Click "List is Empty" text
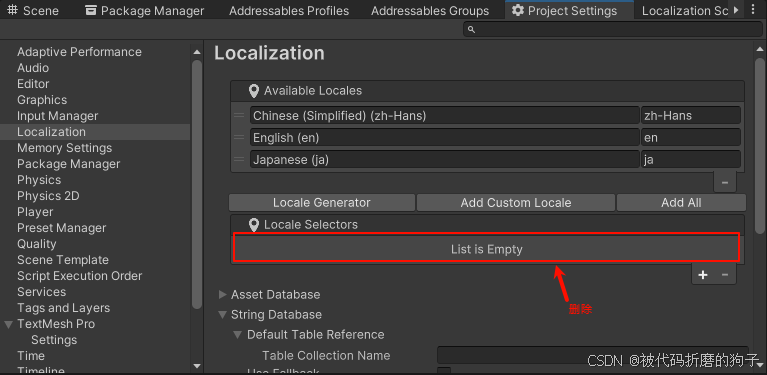Image resolution: width=767 pixels, height=375 pixels. point(487,249)
